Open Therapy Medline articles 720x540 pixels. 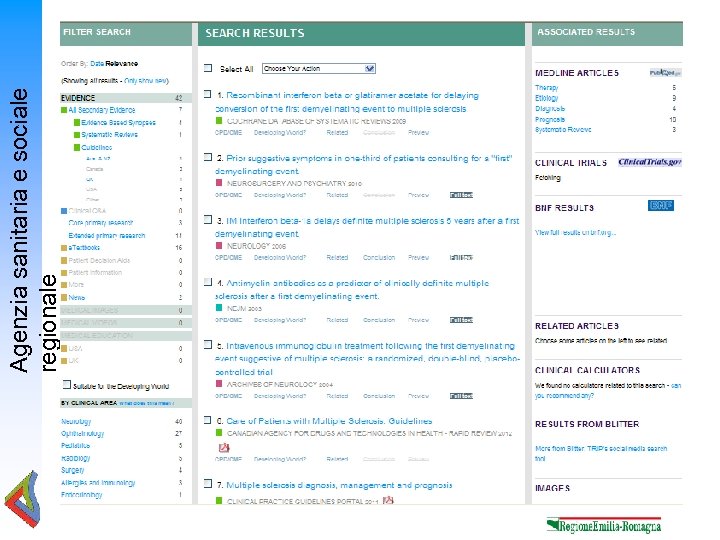pyautogui.click(x=546, y=87)
